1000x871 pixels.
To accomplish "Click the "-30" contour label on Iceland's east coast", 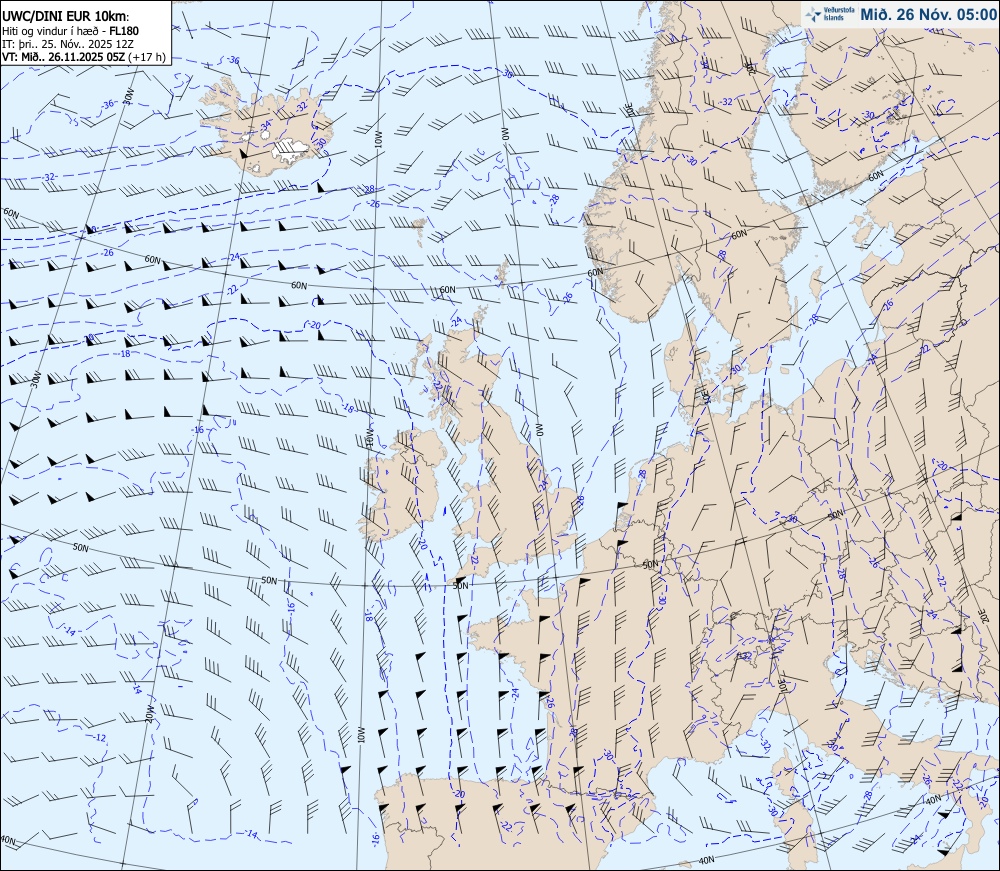I will pyautogui.click(x=321, y=142).
